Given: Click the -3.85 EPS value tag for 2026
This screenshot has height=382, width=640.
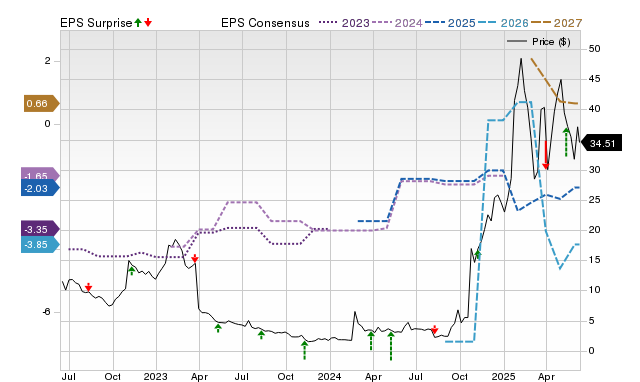Looking at the screenshot, I should pos(40,245).
